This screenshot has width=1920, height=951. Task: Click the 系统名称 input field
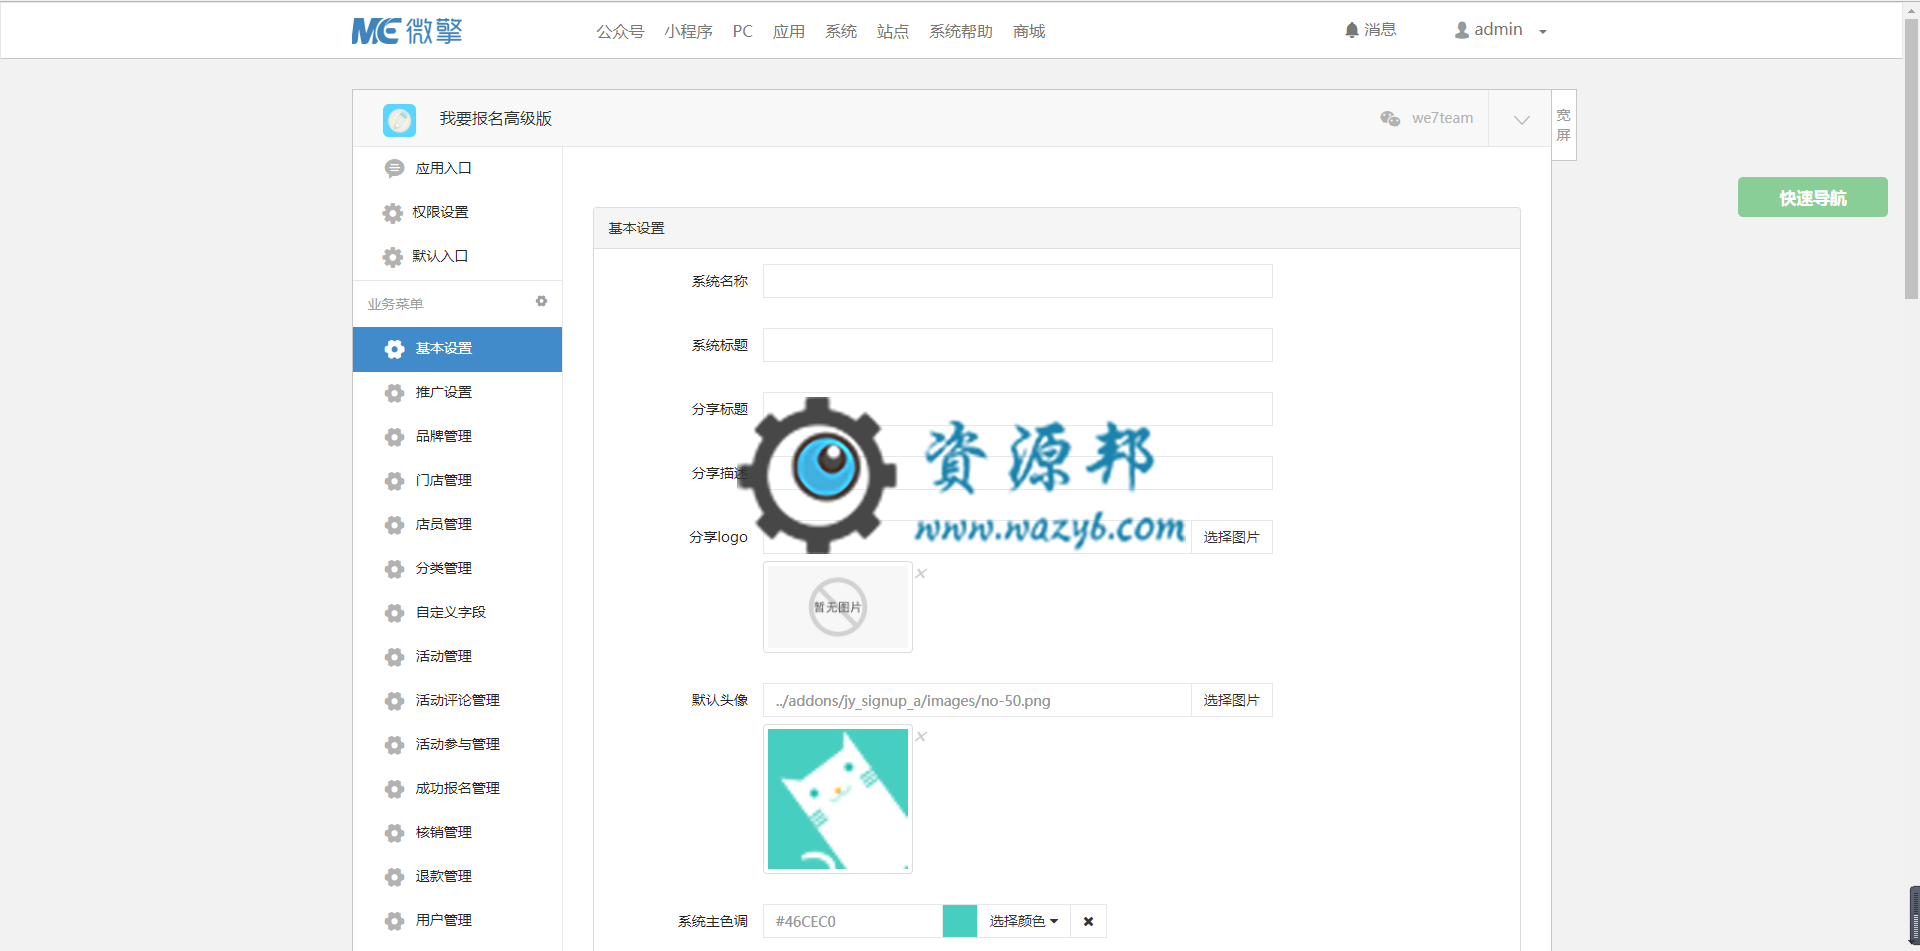tap(1017, 281)
